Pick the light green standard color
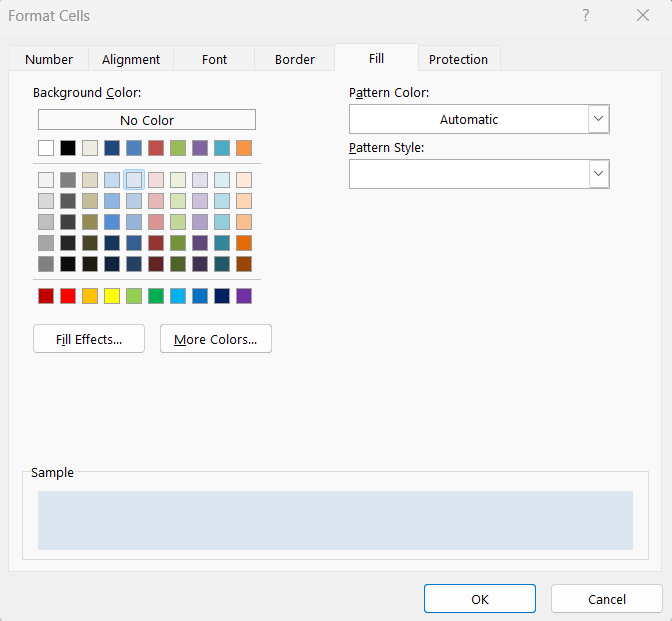Image resolution: width=672 pixels, height=621 pixels. (134, 296)
